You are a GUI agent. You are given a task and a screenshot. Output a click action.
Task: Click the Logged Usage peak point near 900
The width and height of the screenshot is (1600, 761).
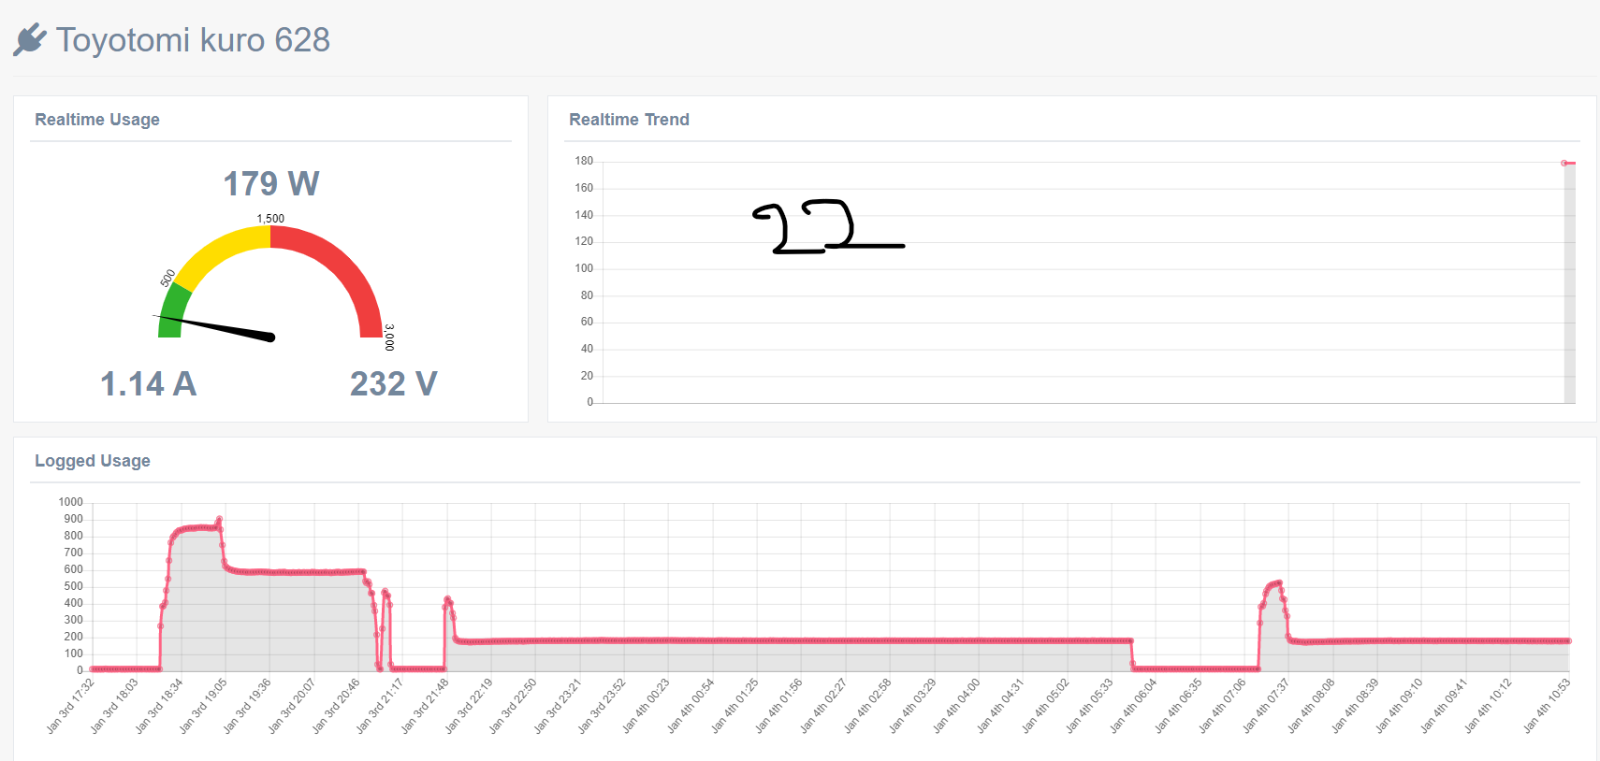click(x=219, y=520)
